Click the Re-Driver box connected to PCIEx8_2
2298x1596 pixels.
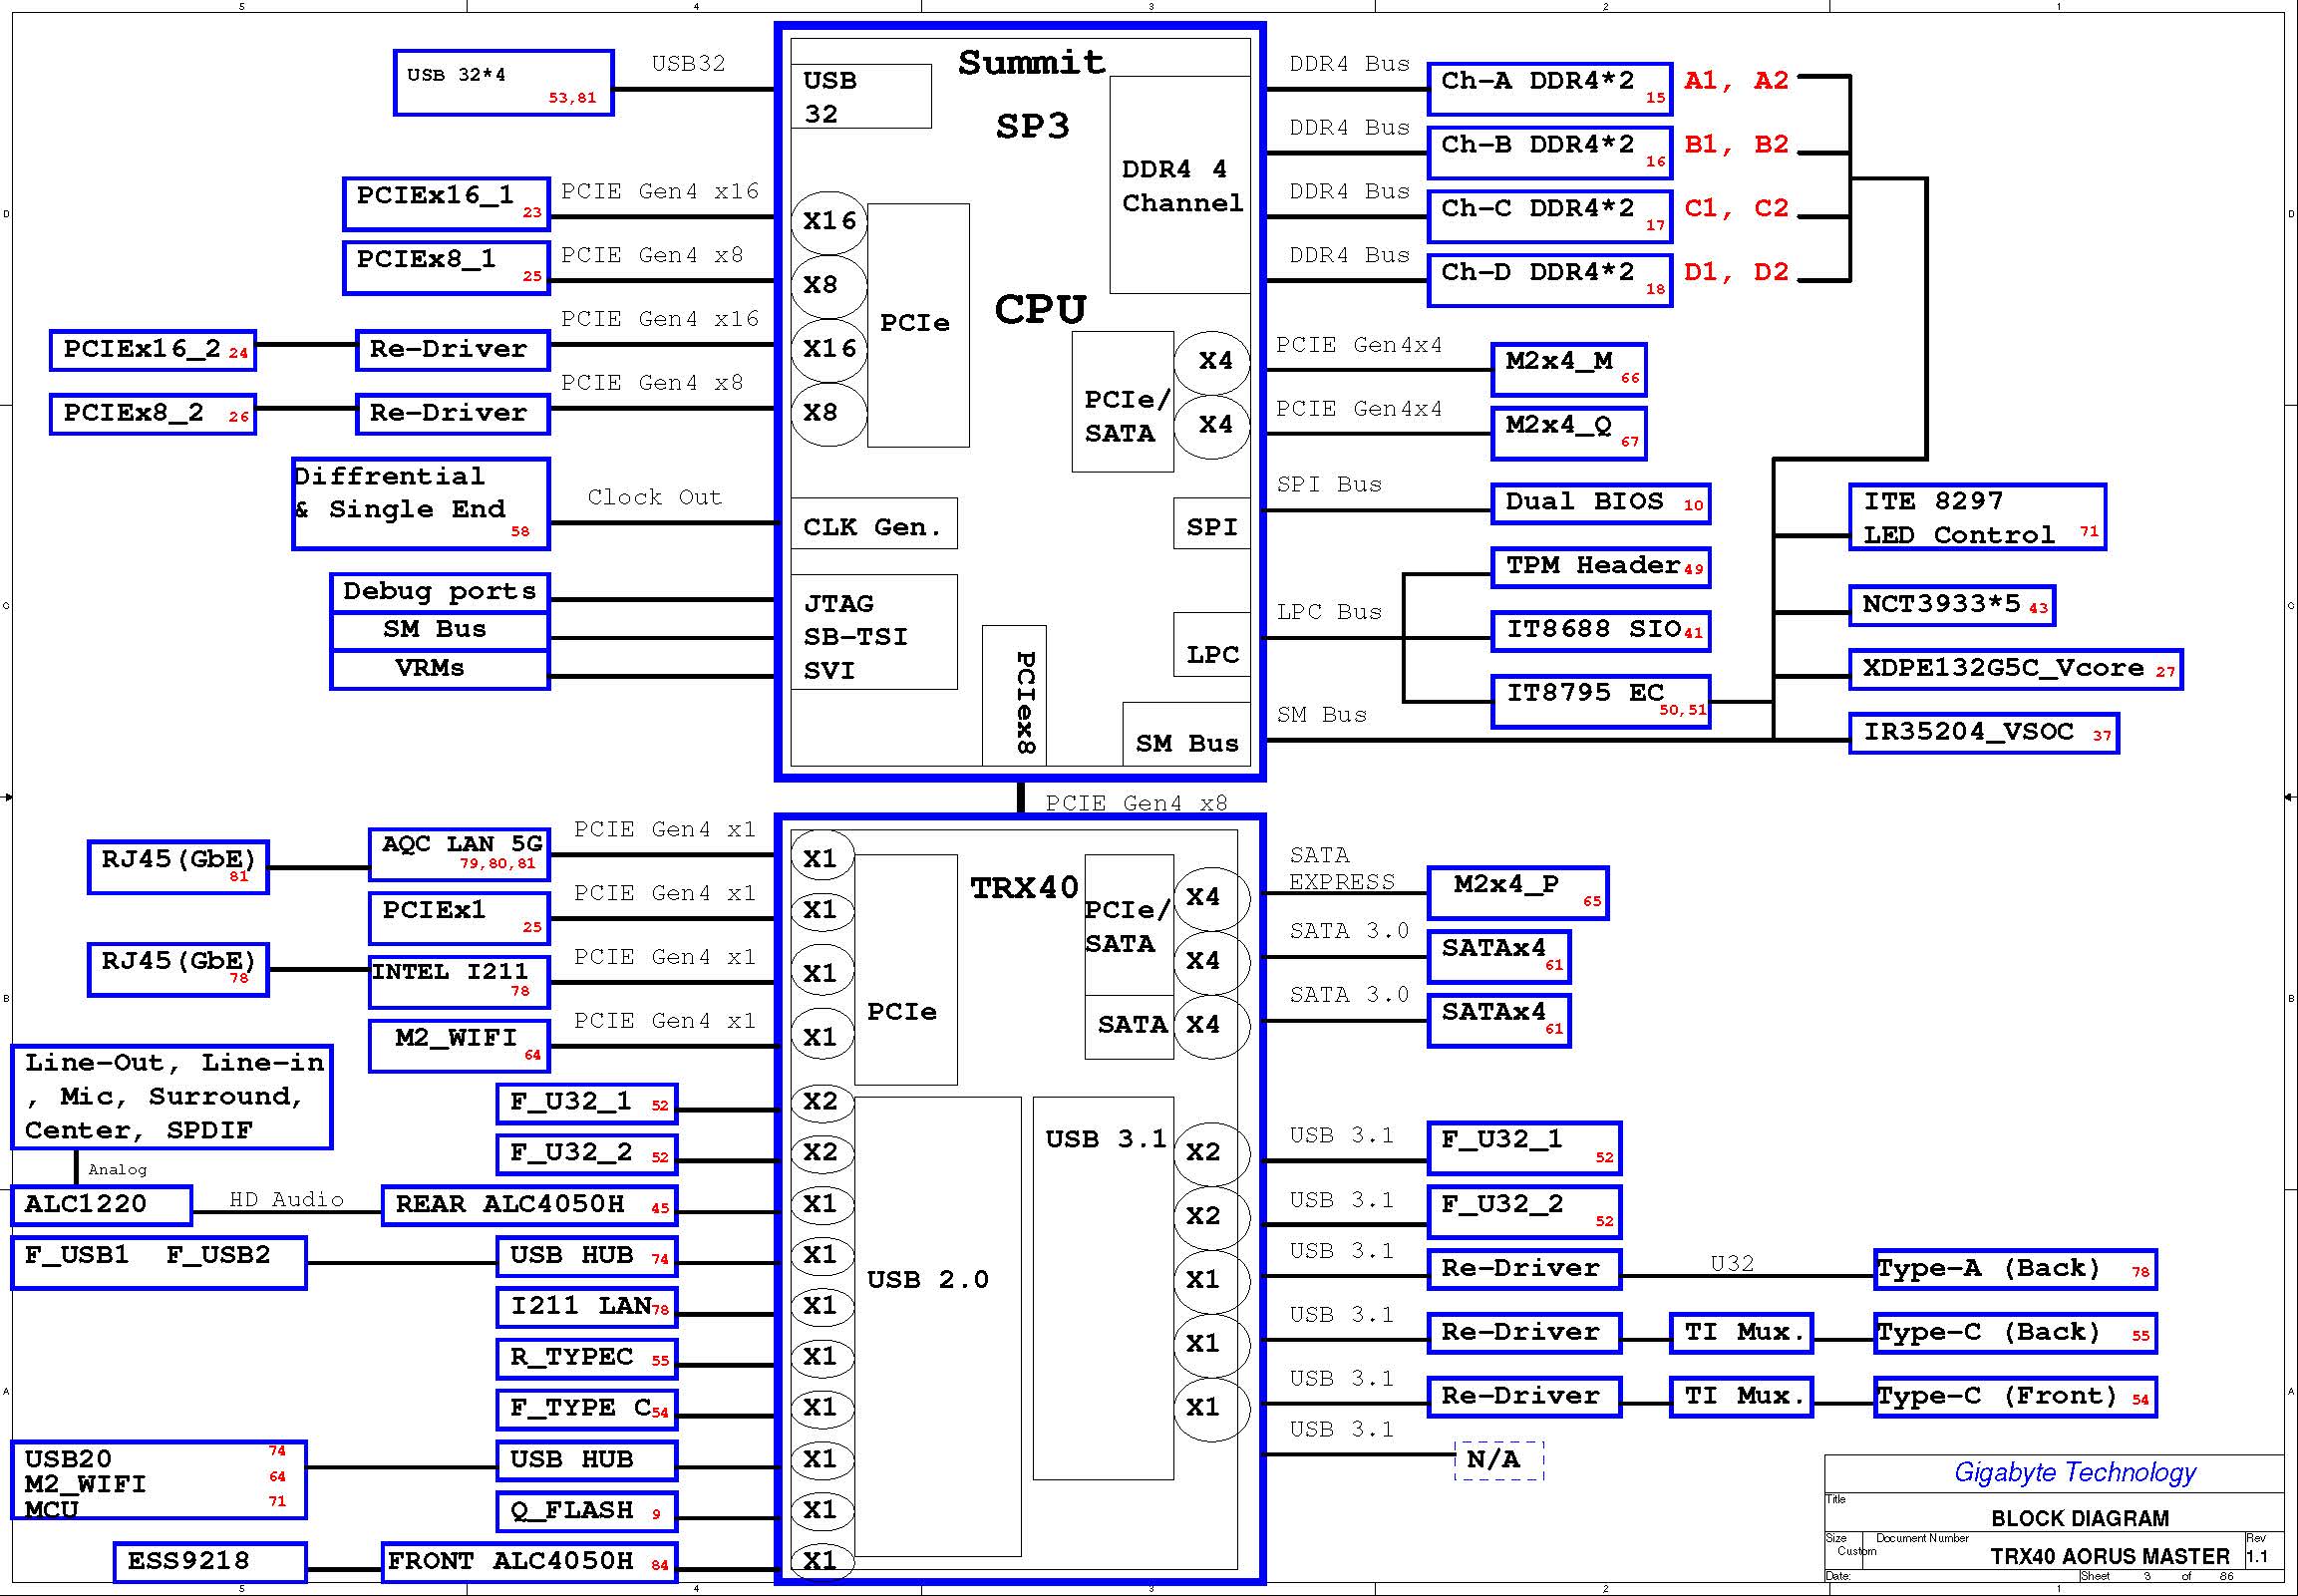[x=453, y=414]
